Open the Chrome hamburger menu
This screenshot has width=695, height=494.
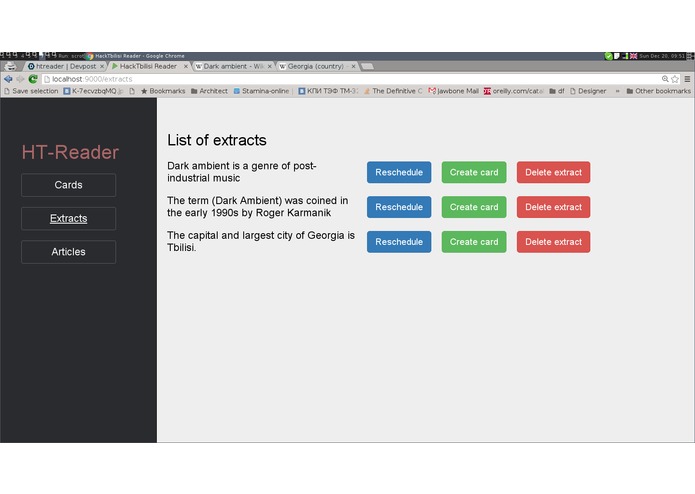(687, 79)
